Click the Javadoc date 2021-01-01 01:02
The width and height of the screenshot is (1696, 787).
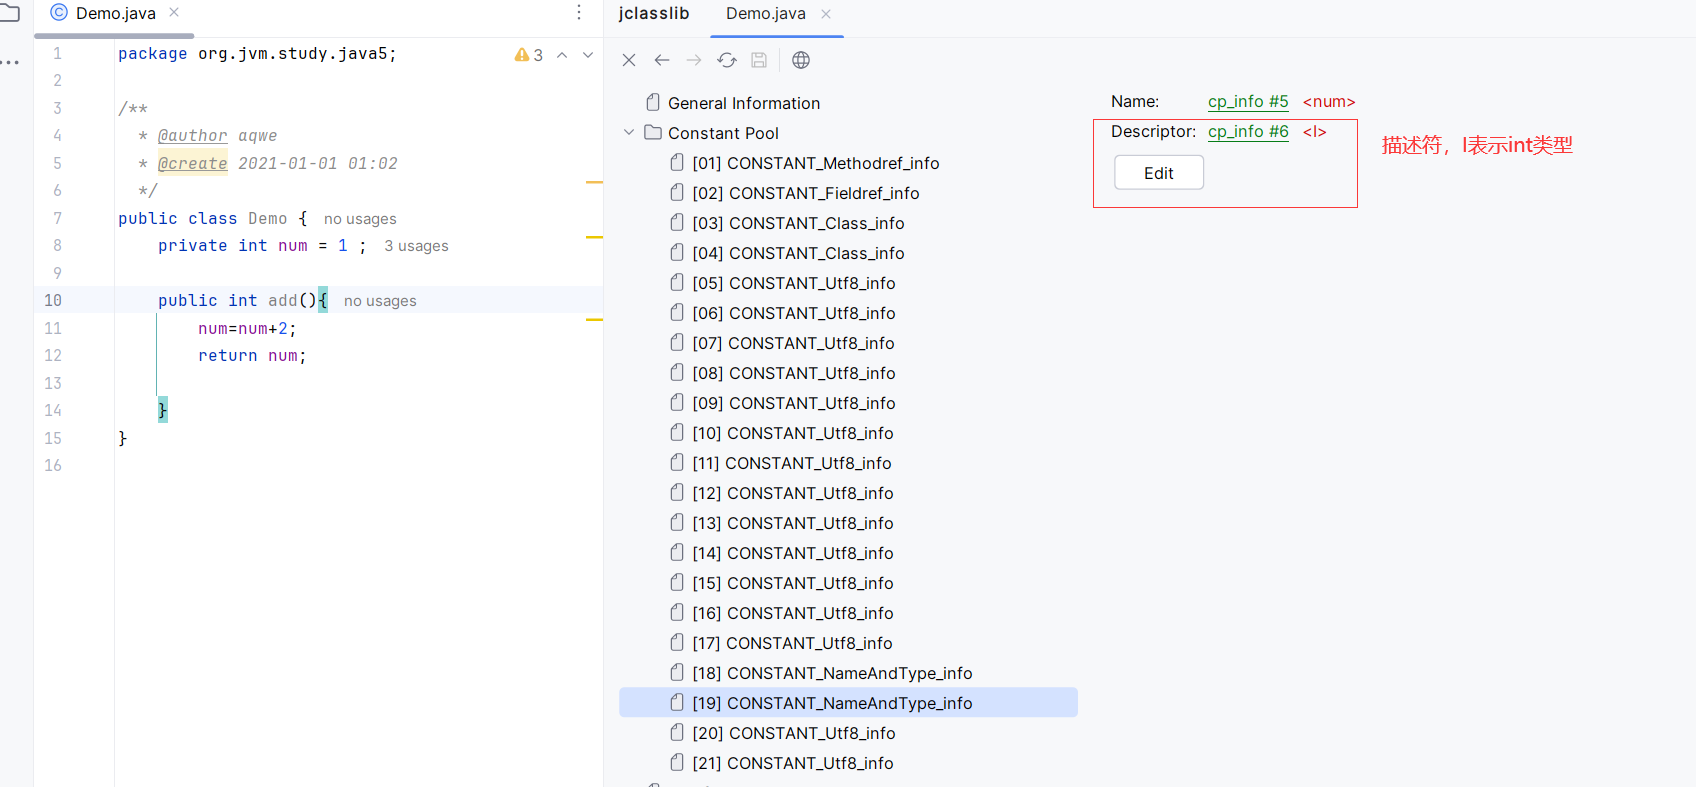pyautogui.click(x=317, y=164)
